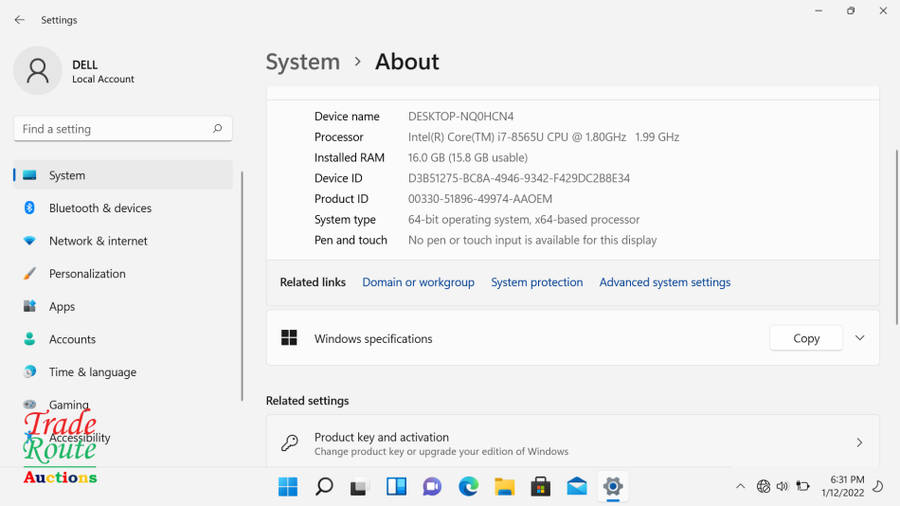Click the search magnifier in Find a setting
The width and height of the screenshot is (900, 506).
click(x=217, y=129)
